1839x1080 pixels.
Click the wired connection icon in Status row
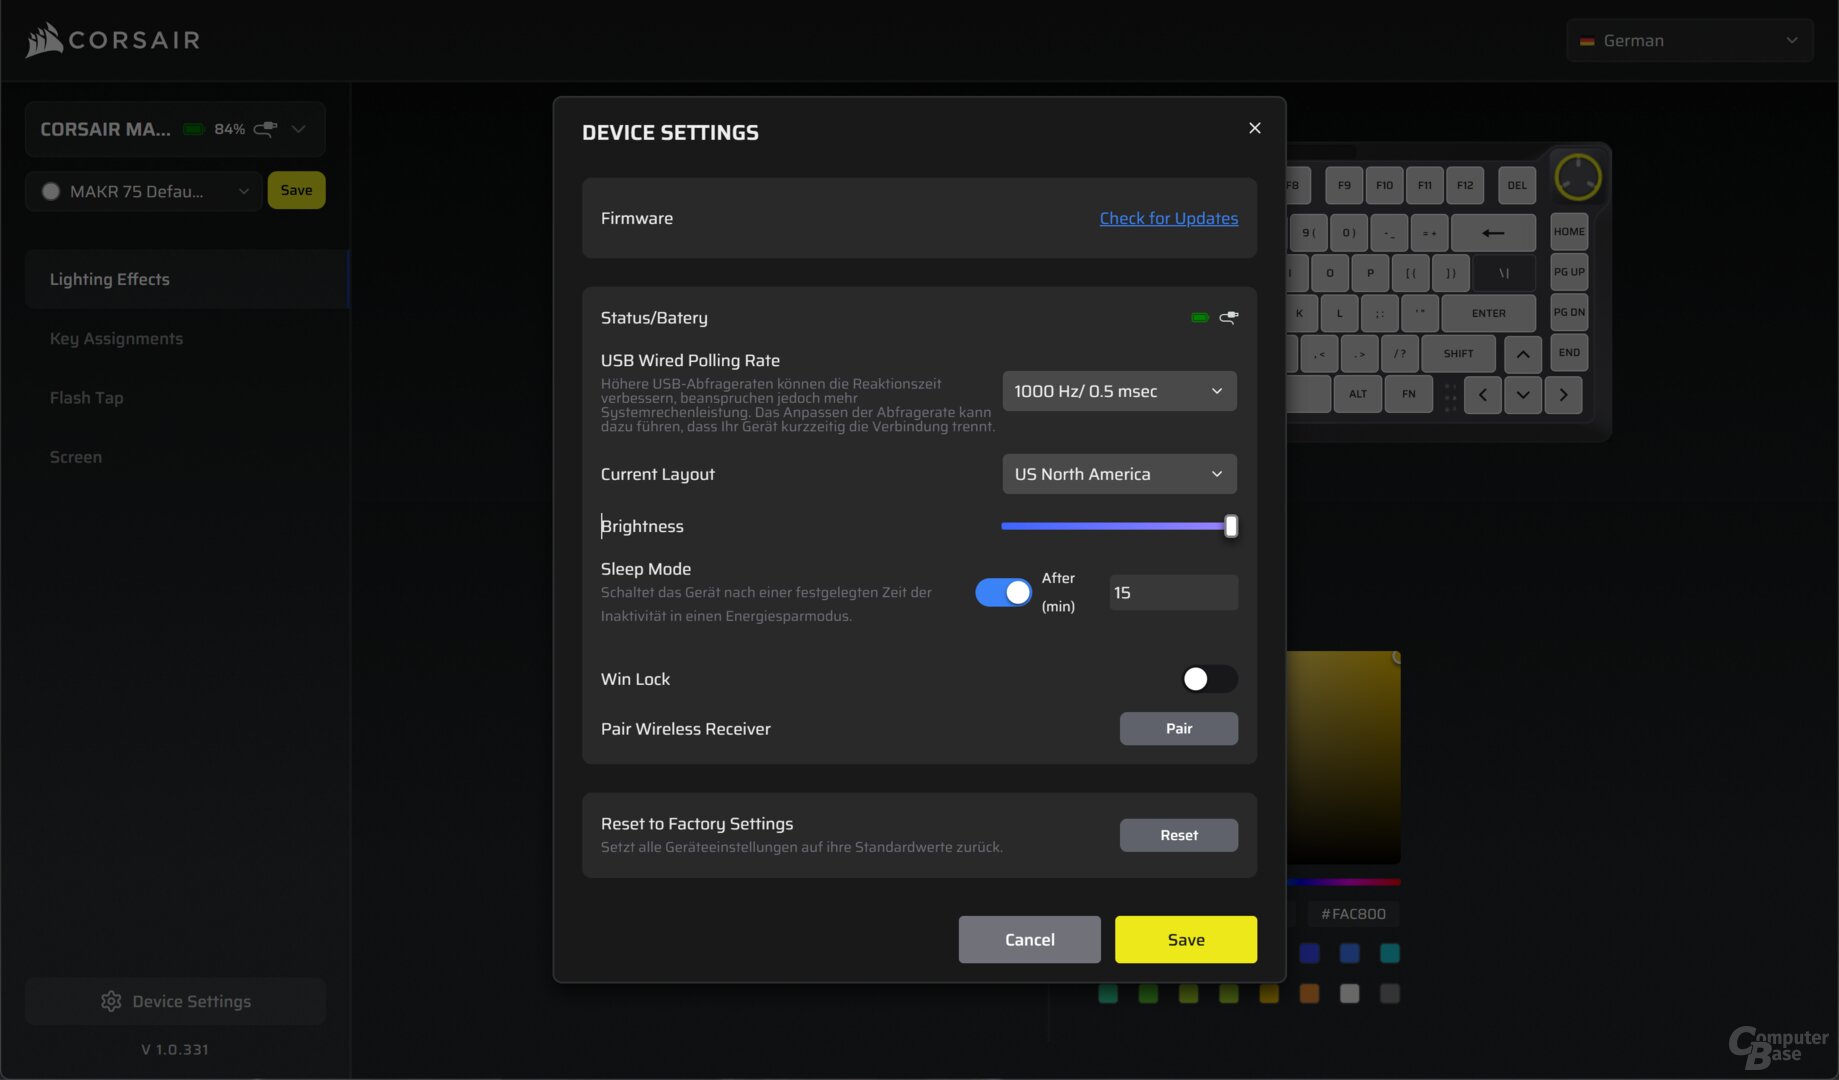pyautogui.click(x=1229, y=318)
